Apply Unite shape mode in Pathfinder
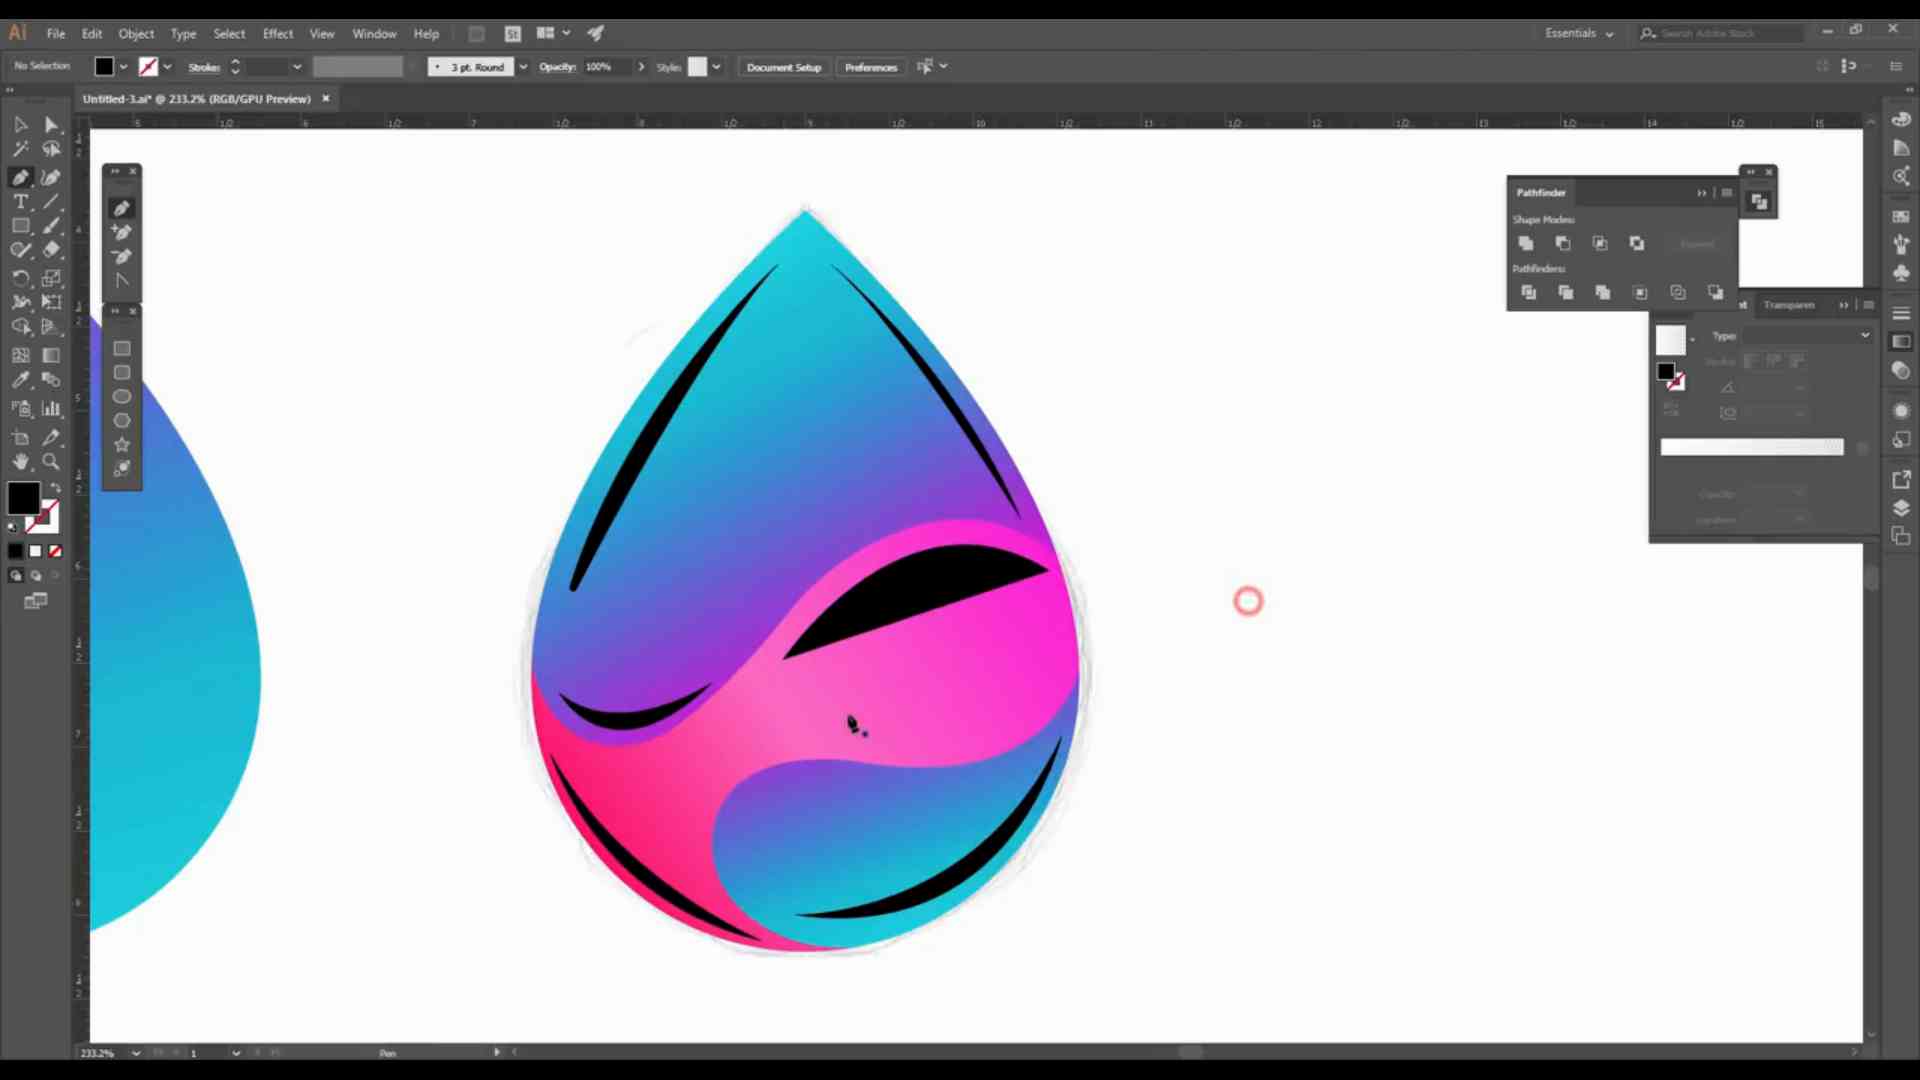This screenshot has height=1080, width=1920. [x=1526, y=243]
